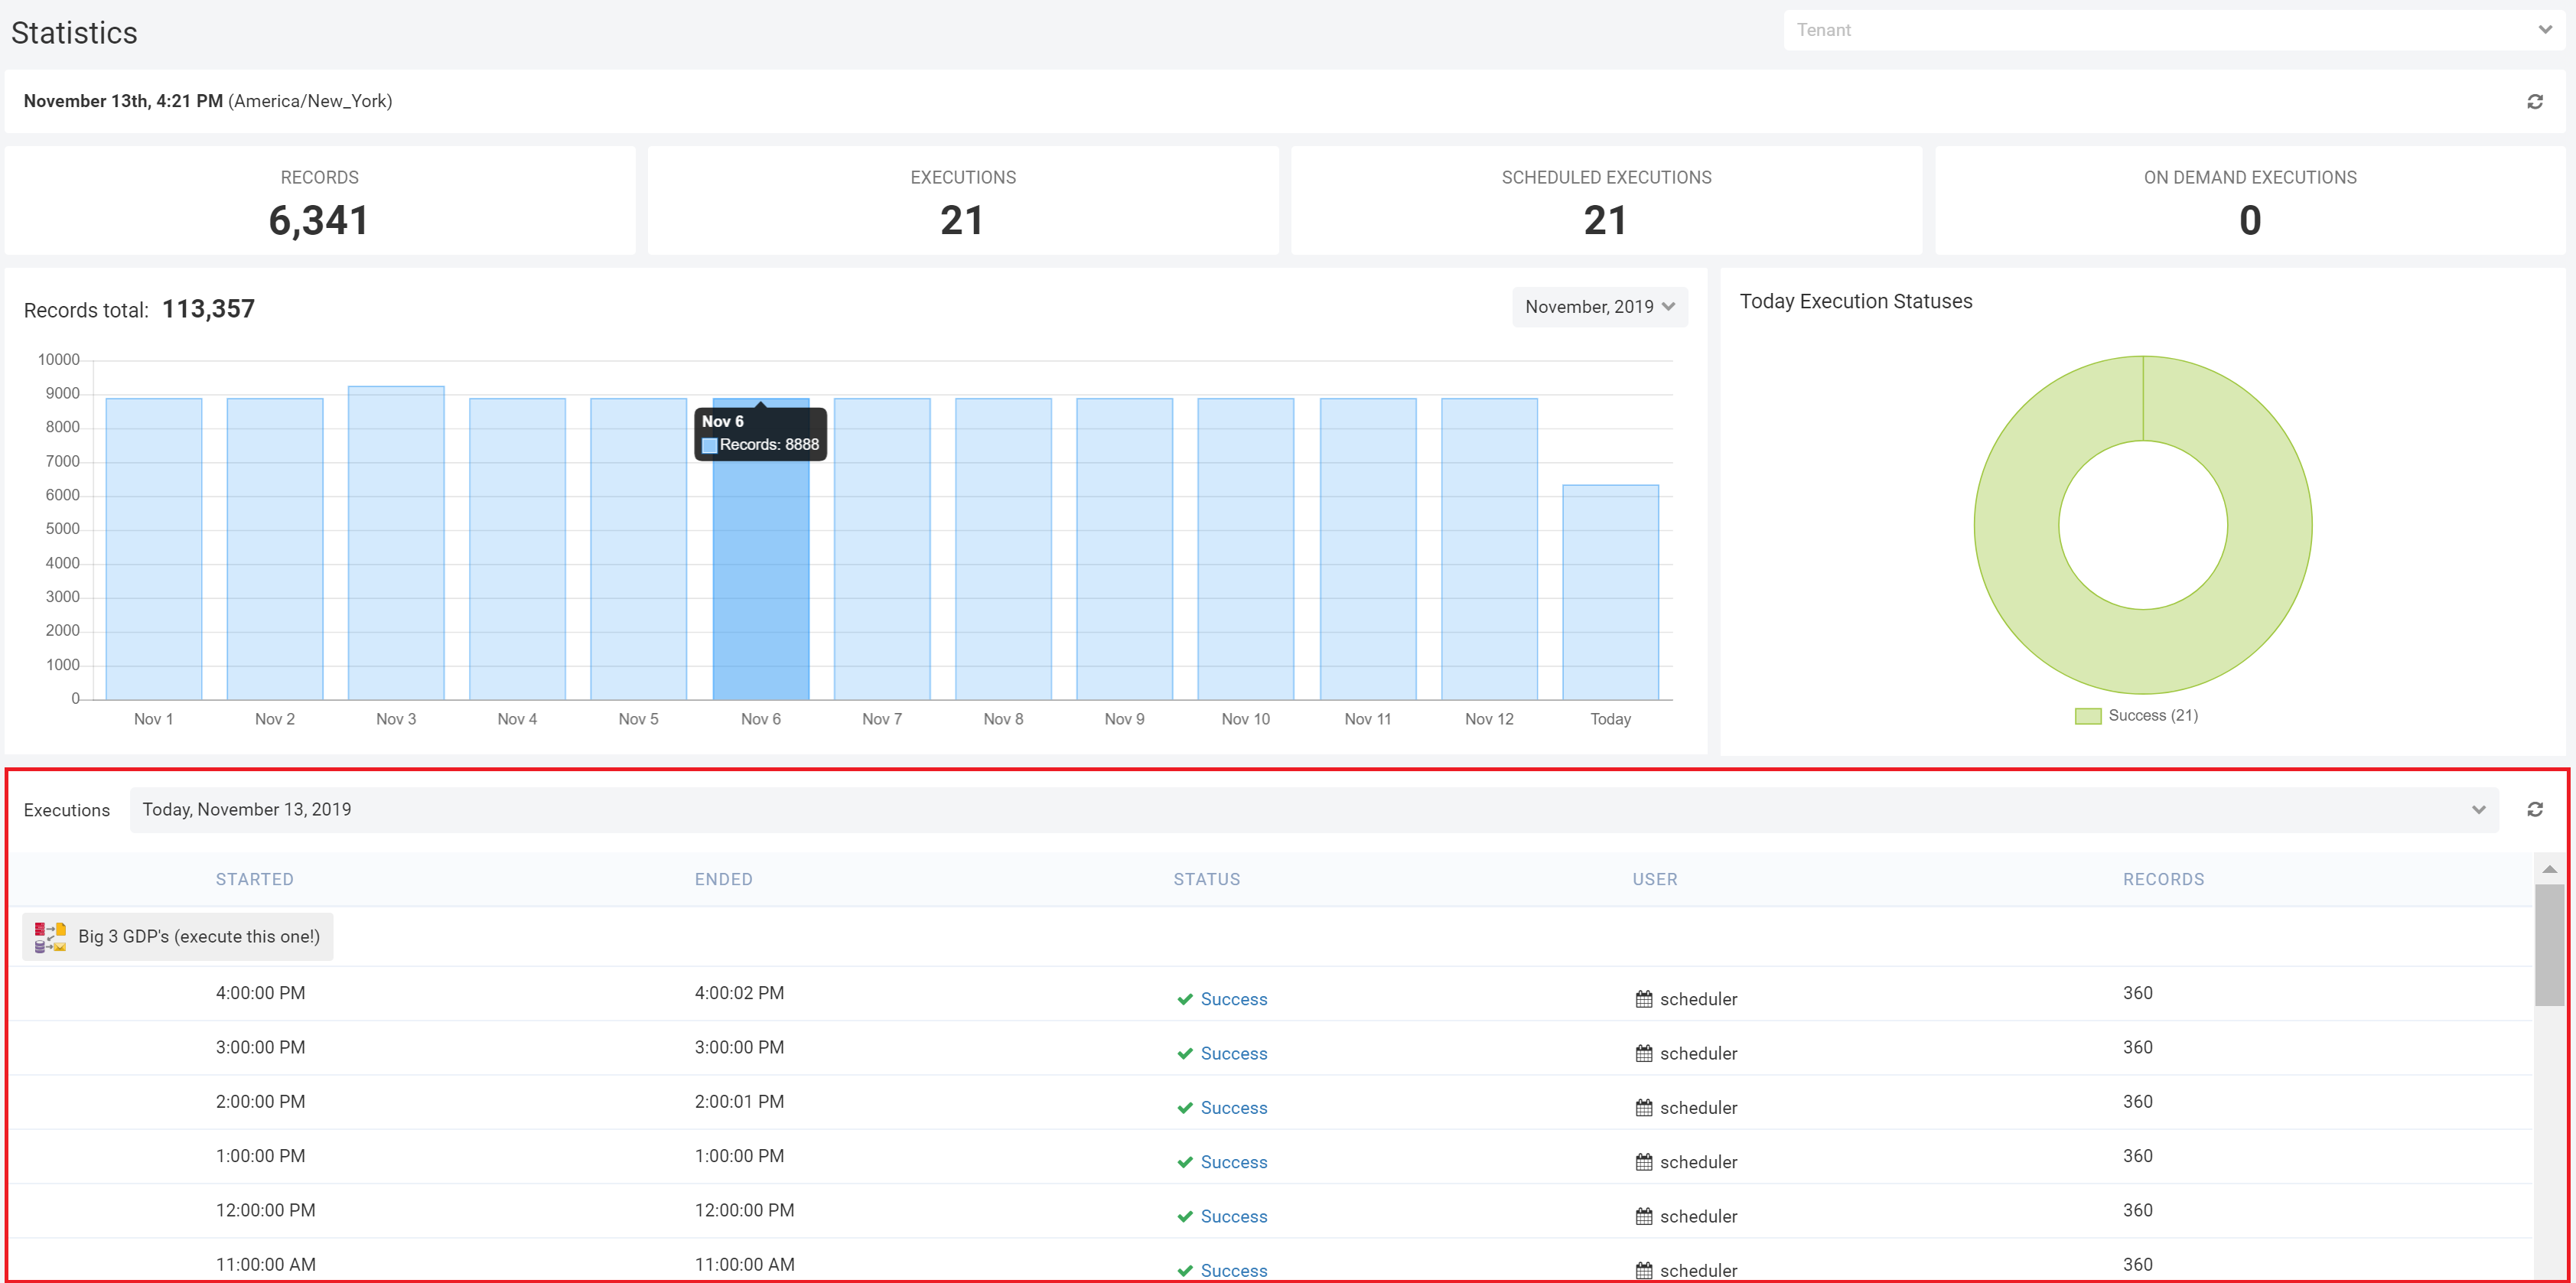The width and height of the screenshot is (2576, 1283).
Task: Click the Success link for 1:00:00 PM execution
Action: pyautogui.click(x=1233, y=1162)
